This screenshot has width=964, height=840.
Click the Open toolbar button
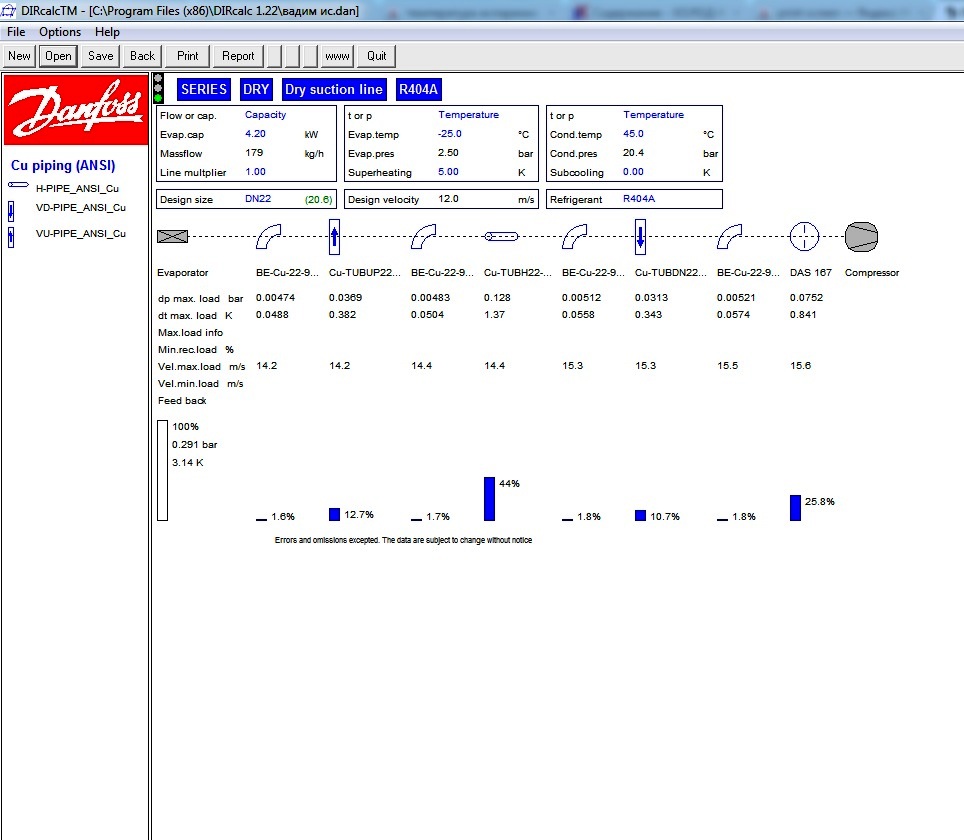coord(58,56)
